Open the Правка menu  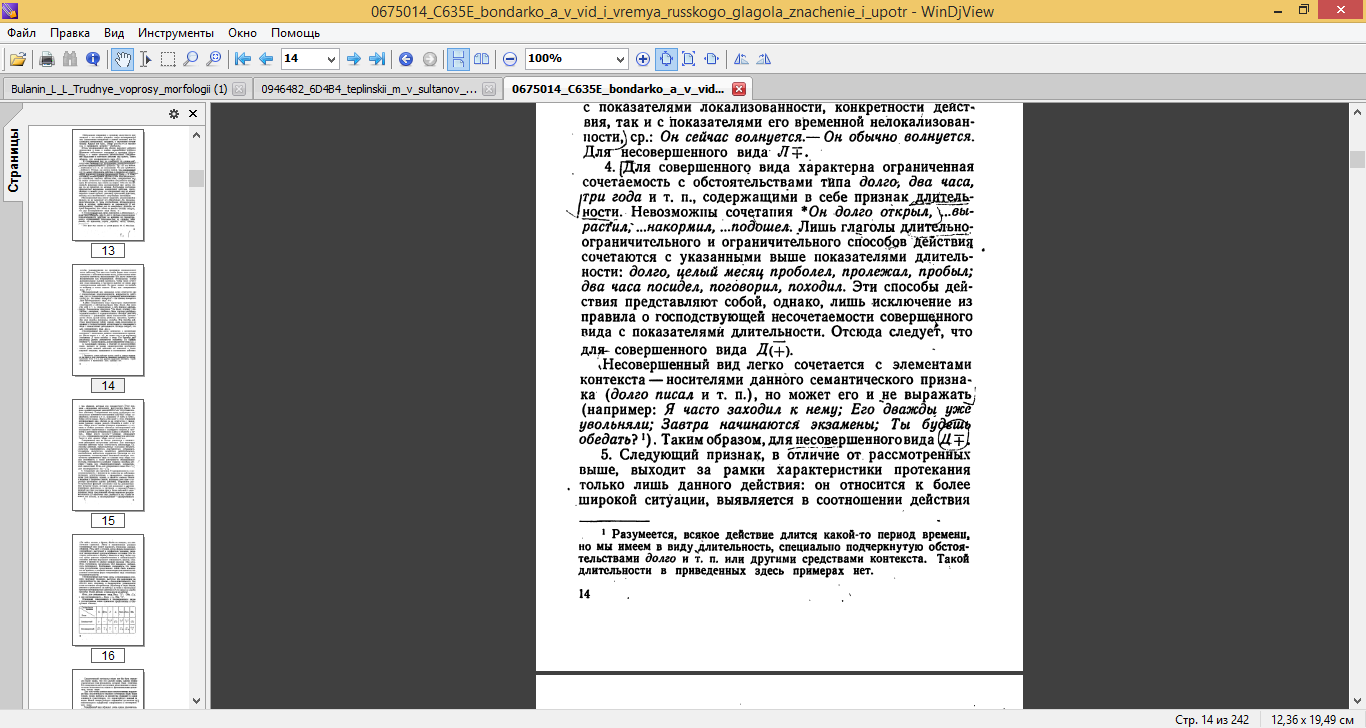coord(70,32)
